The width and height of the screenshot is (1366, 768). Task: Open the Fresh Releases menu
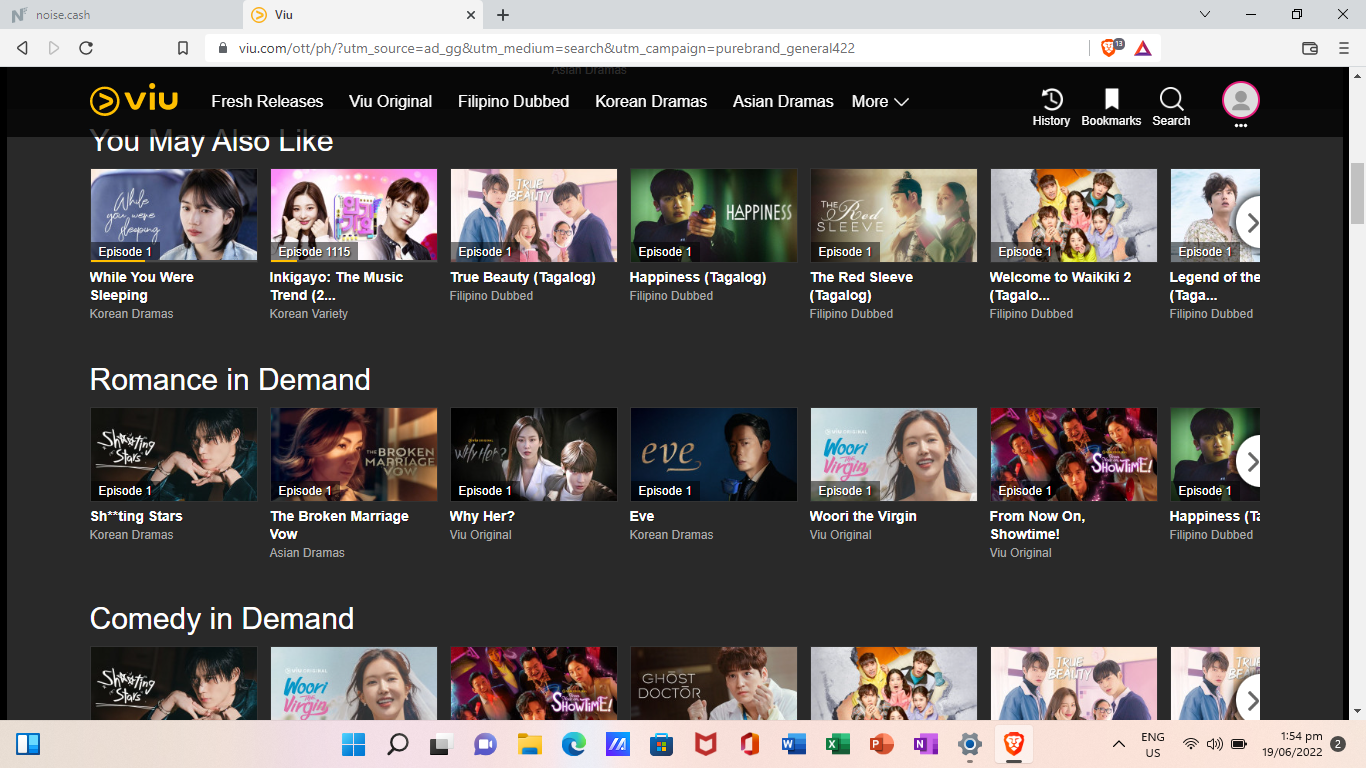[x=267, y=101]
